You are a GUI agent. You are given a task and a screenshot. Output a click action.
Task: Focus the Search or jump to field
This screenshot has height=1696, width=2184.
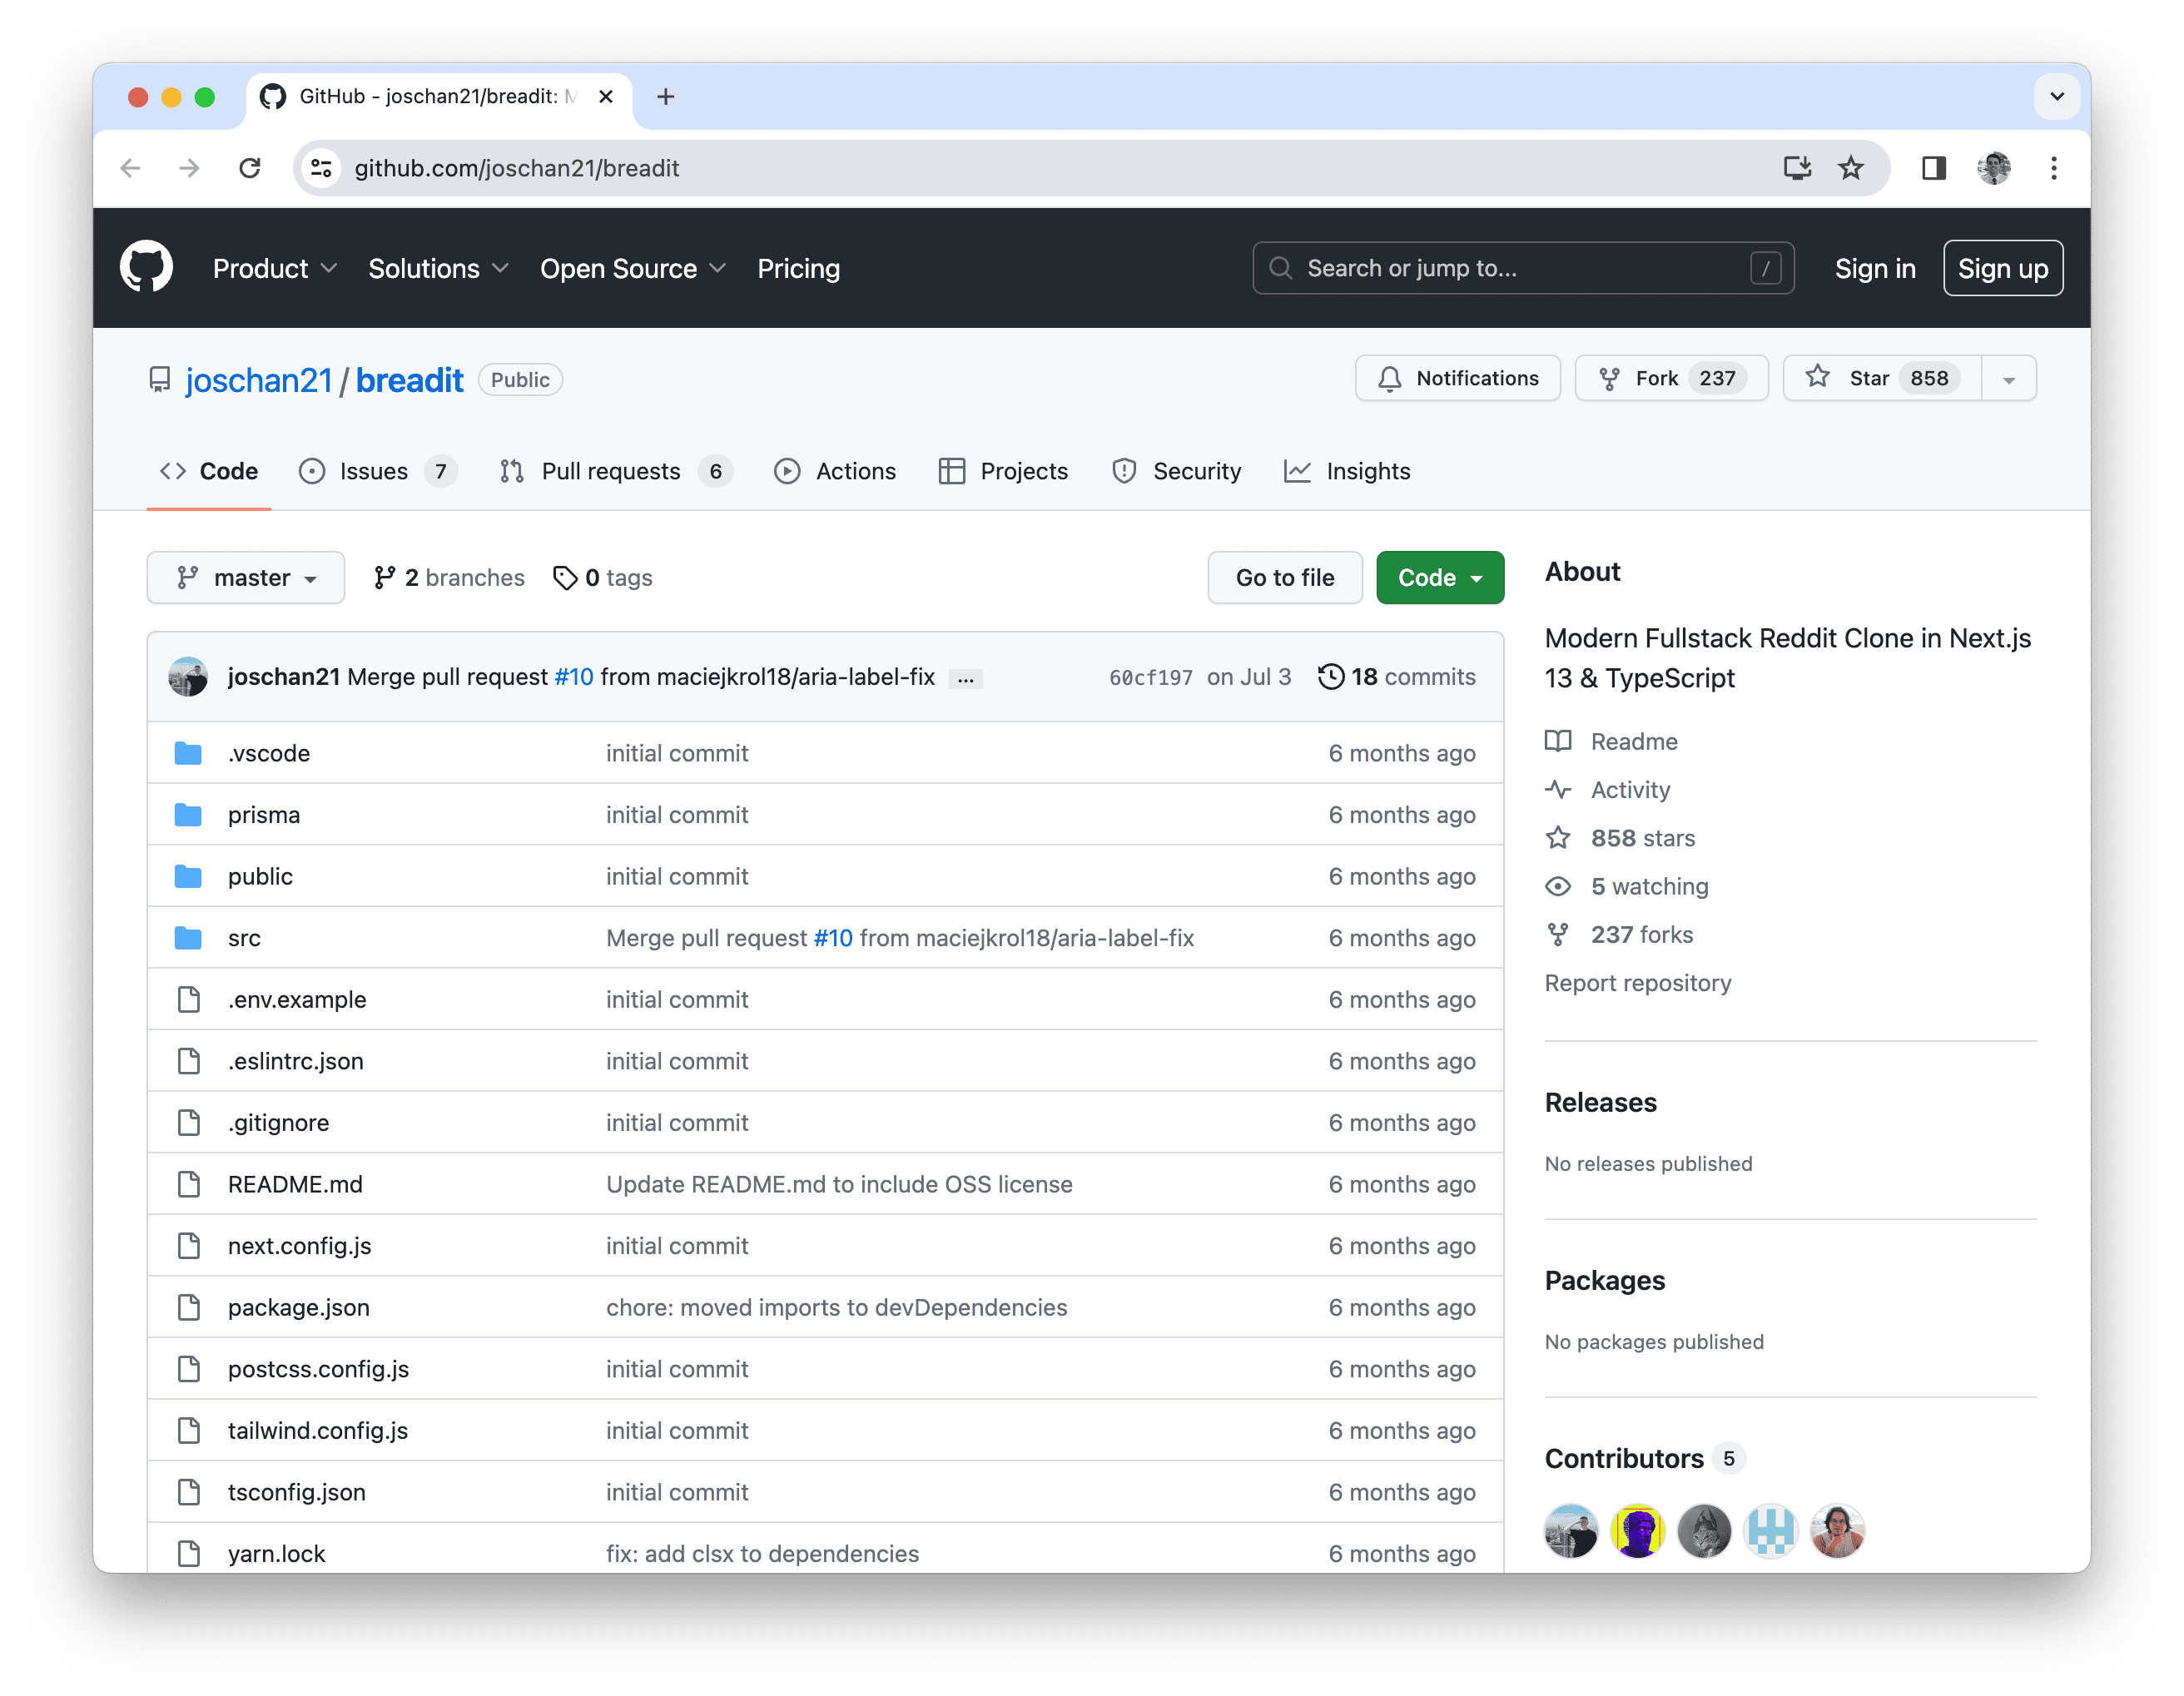(x=1522, y=268)
